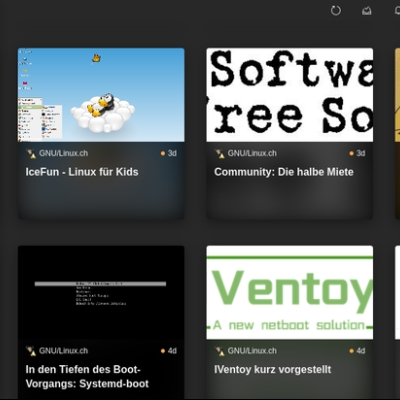The image size is (400, 400).
Task: Open the IceFun penguin desktop thumbnail
Action: click(x=101, y=95)
